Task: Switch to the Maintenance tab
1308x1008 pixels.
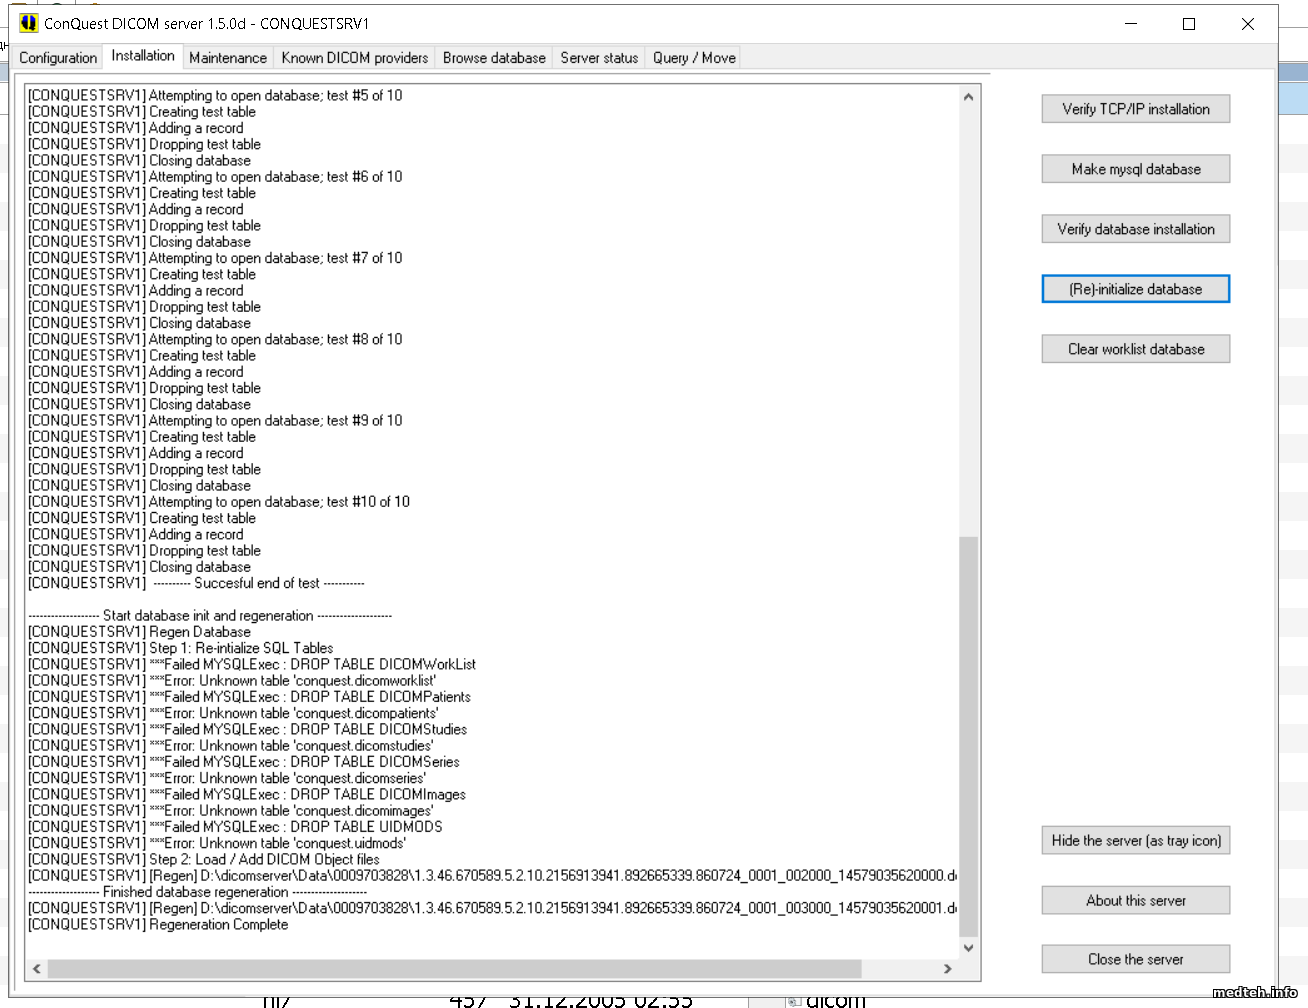Action: [x=228, y=58]
